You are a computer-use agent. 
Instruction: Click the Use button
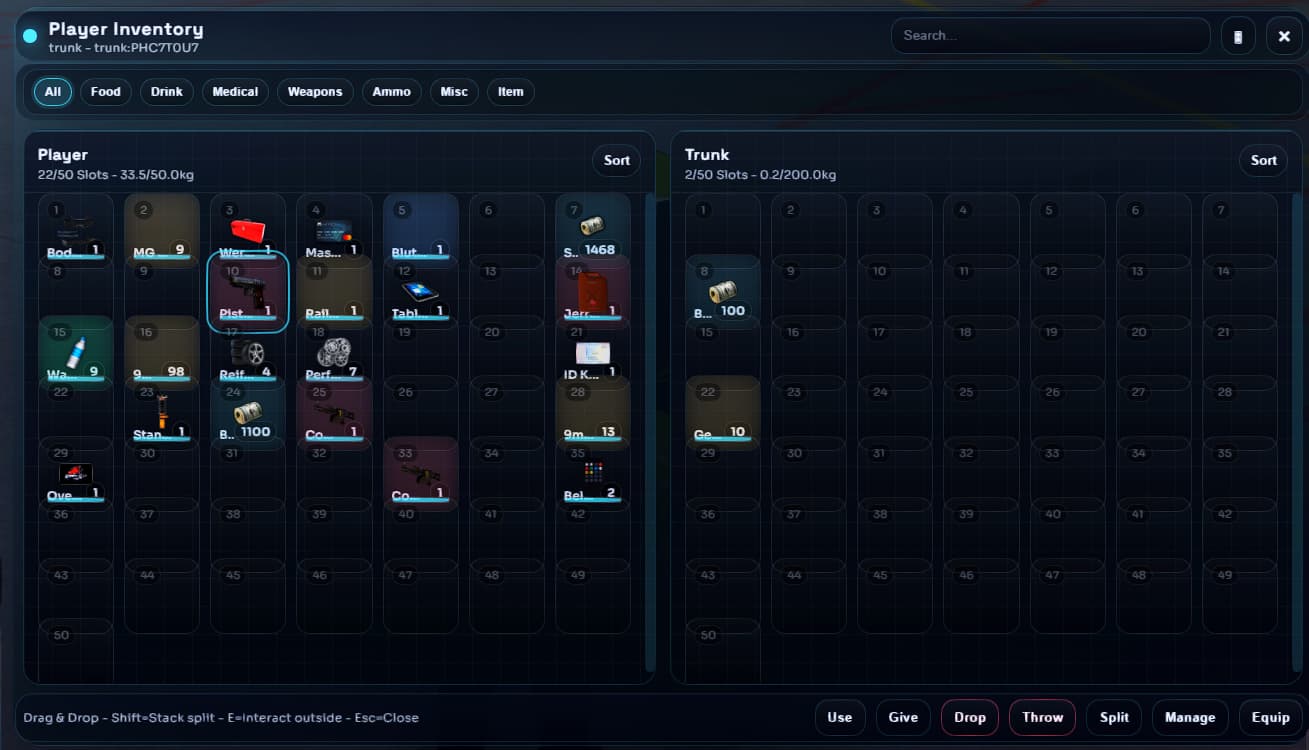[x=840, y=717]
